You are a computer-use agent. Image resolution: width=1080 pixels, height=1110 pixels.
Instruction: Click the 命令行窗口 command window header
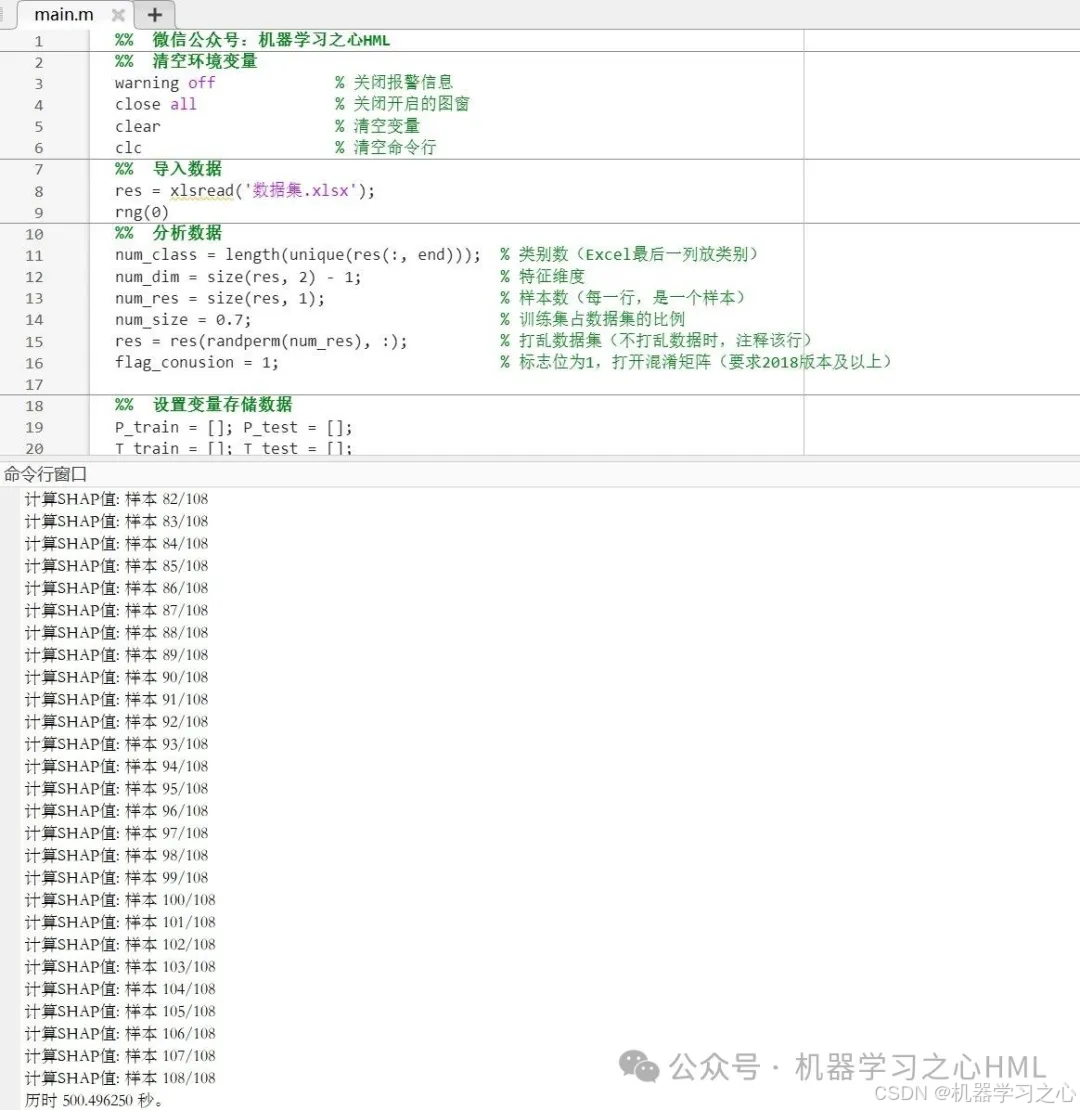[x=45, y=474]
